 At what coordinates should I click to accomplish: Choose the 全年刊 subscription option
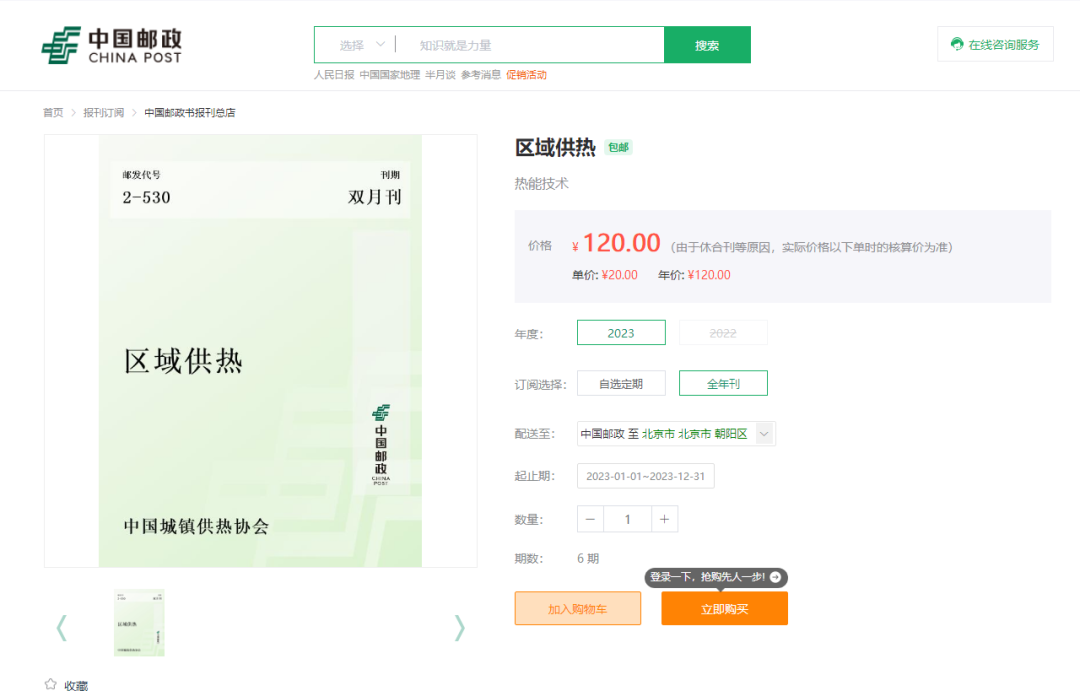click(723, 383)
